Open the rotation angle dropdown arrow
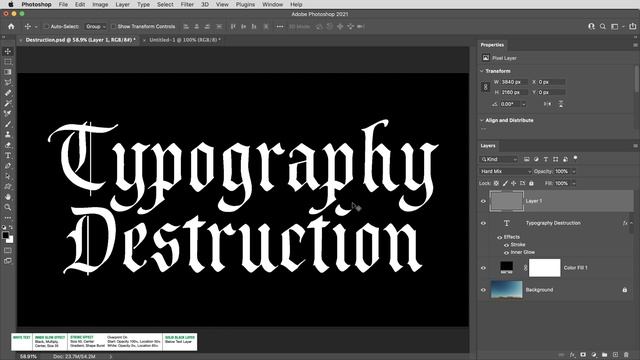The image size is (640, 360). point(524,104)
